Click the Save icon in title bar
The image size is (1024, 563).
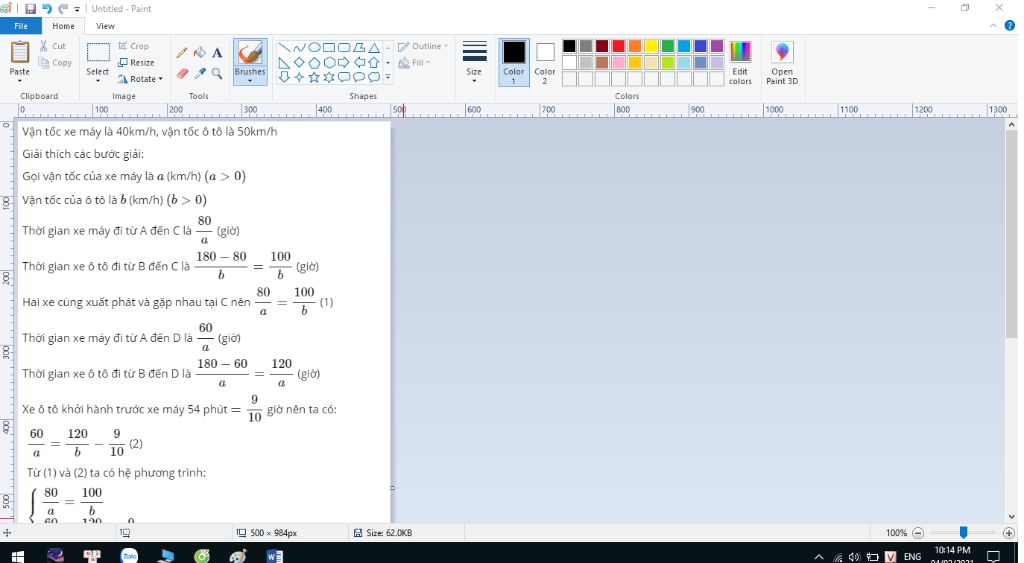coord(30,8)
